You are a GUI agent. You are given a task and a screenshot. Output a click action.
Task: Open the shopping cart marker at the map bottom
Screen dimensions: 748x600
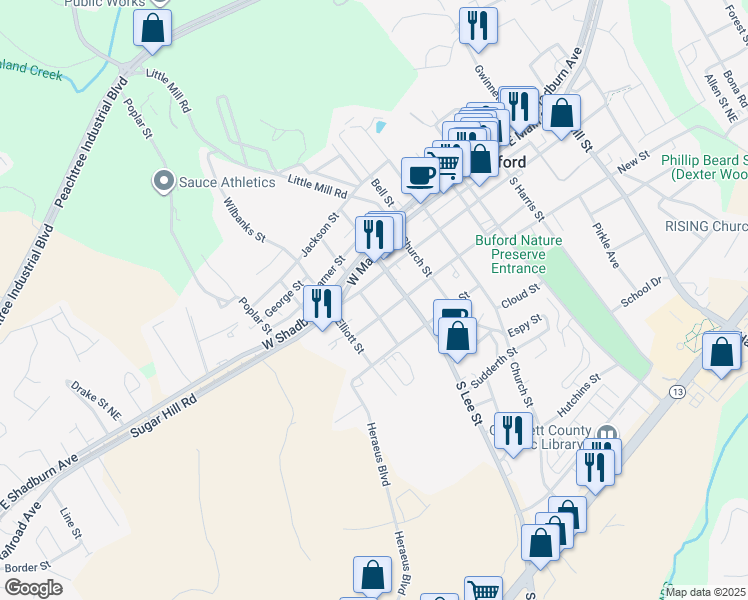pos(483,590)
